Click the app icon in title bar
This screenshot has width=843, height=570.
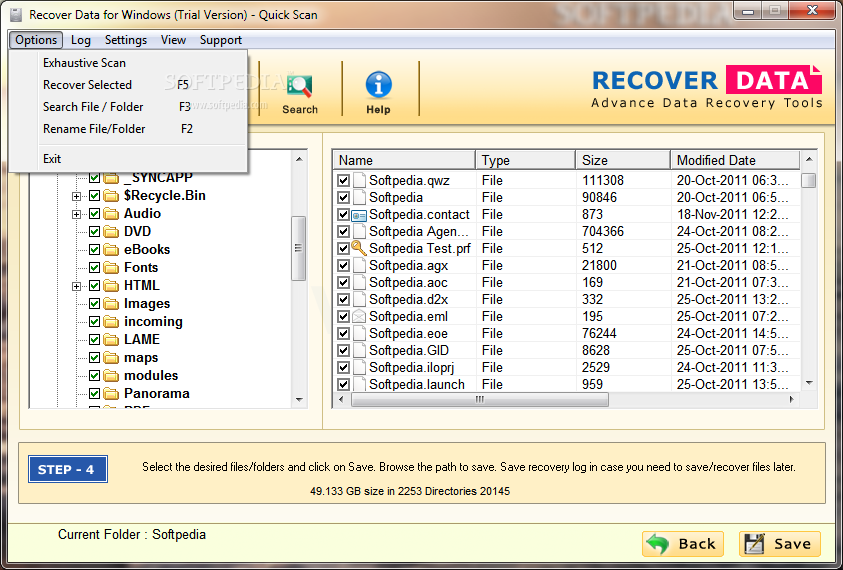point(16,15)
